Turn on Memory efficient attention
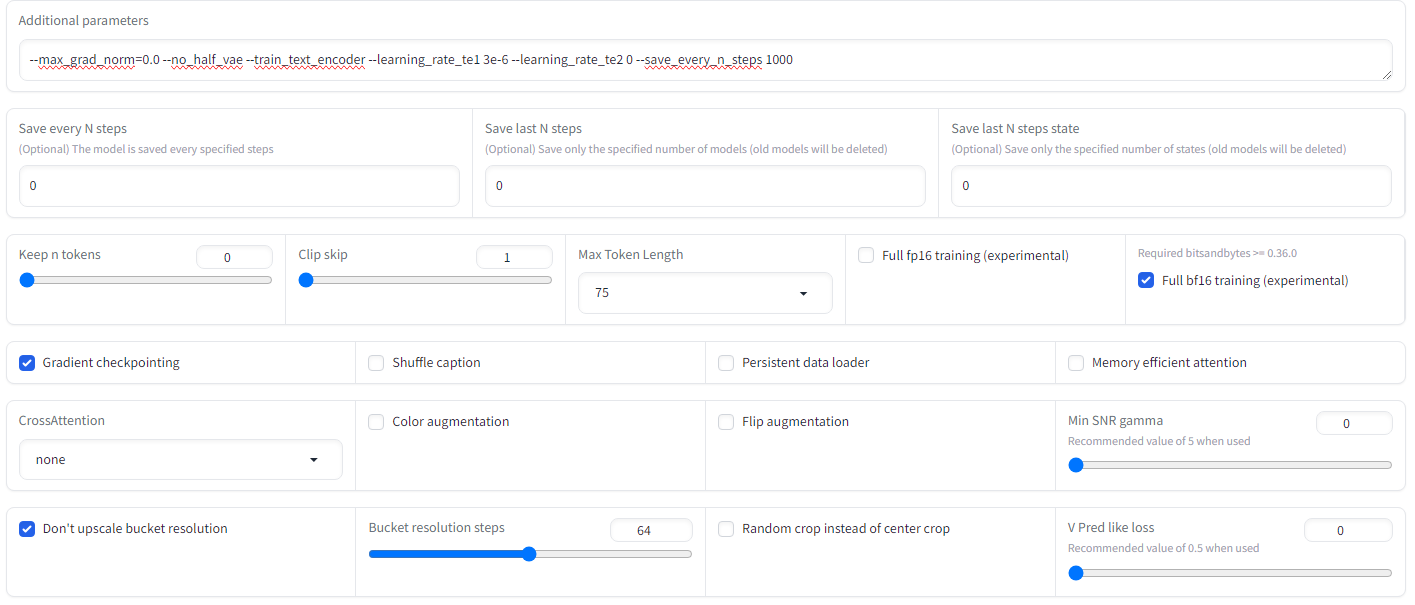 (x=1076, y=363)
